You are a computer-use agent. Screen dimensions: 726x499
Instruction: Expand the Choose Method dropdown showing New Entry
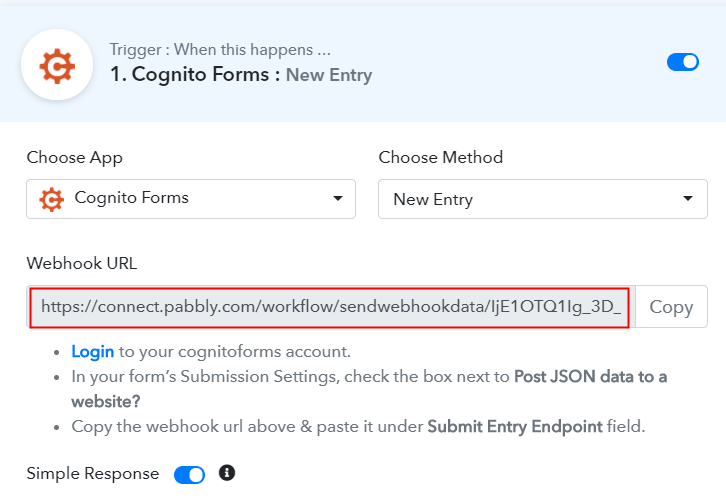coord(542,199)
